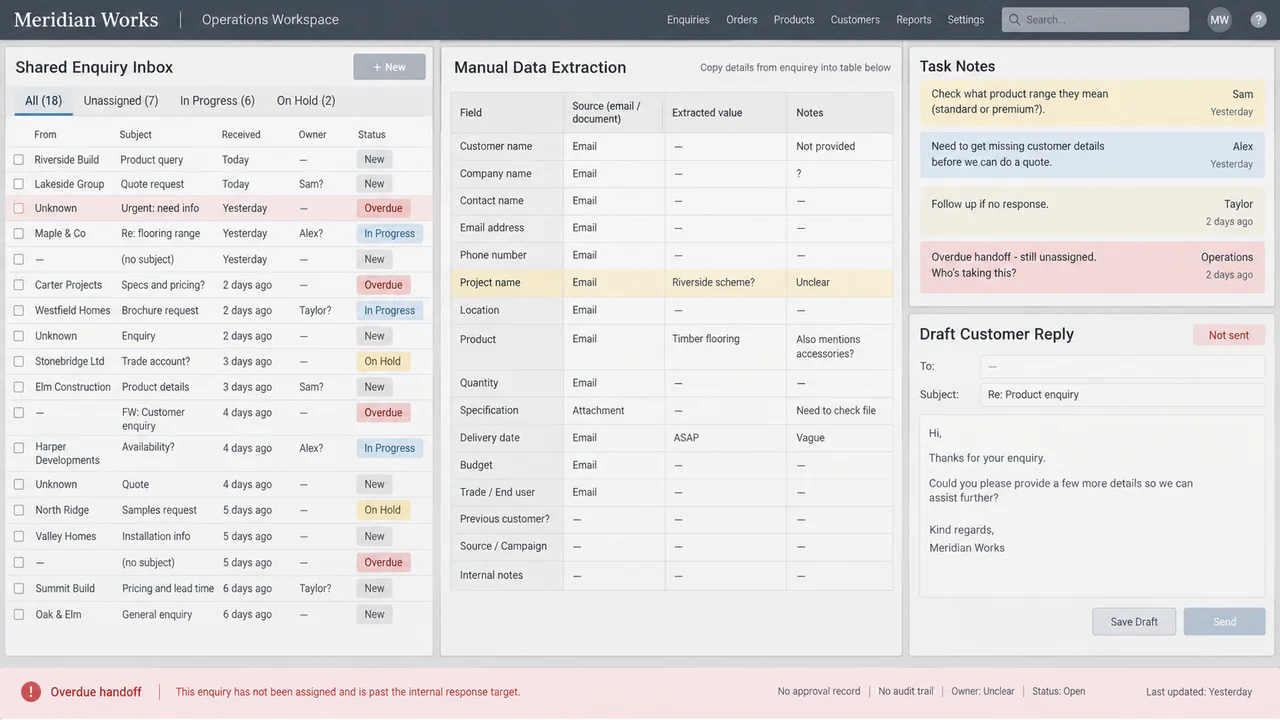
Task: Click the To recipient field
Action: pyautogui.click(x=1122, y=367)
